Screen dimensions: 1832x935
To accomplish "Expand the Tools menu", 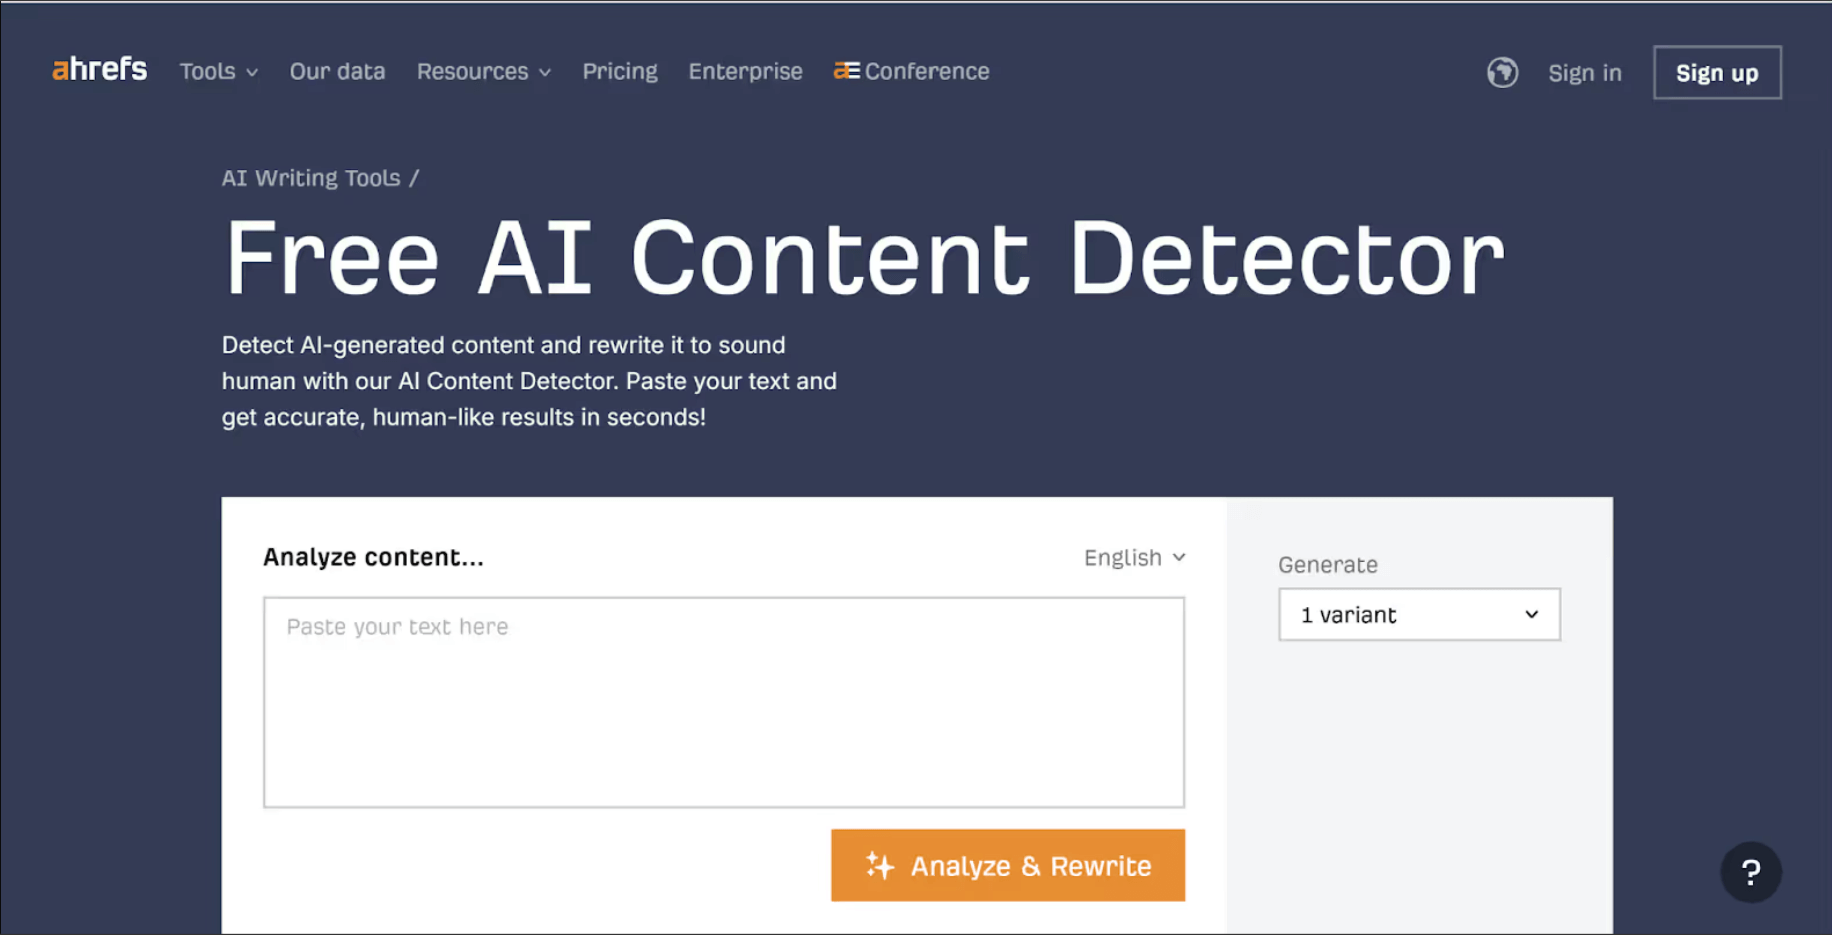I will [x=208, y=72].
